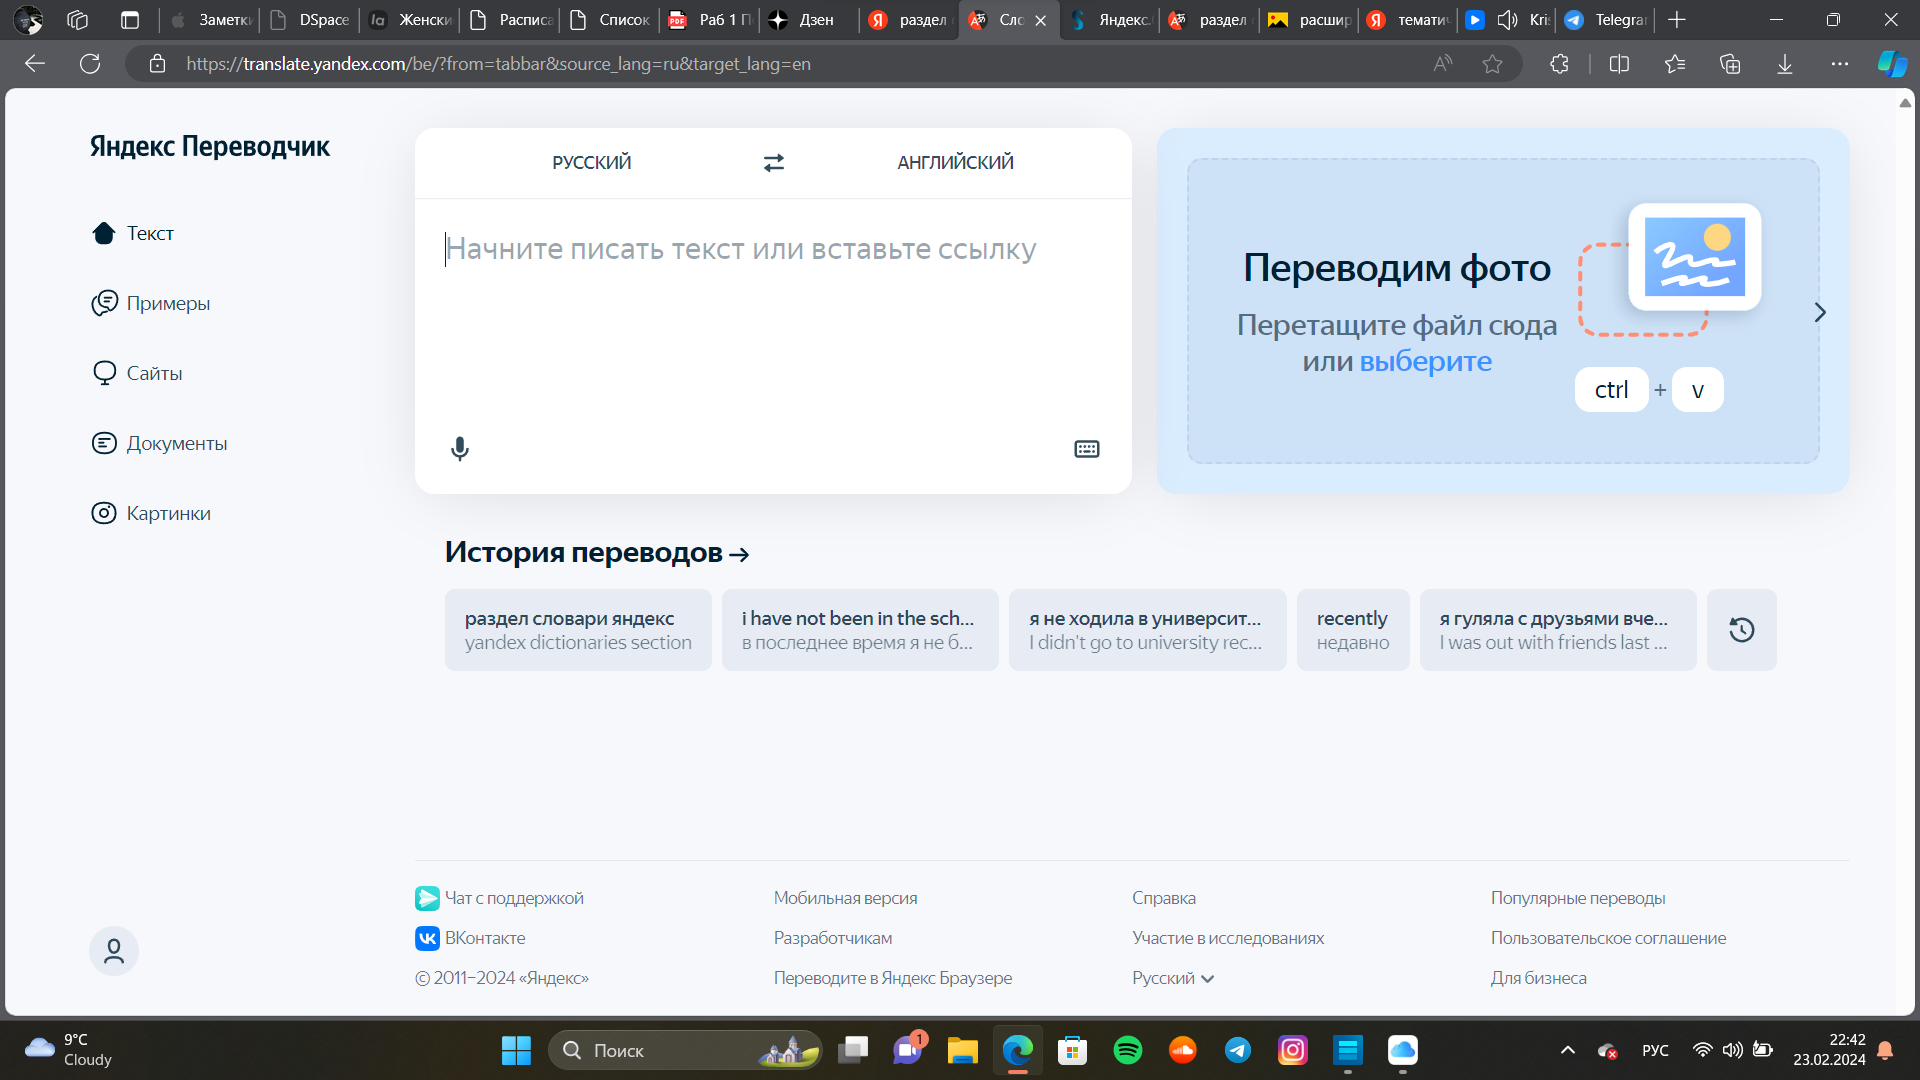Image resolution: width=1920 pixels, height=1080 pixels.
Task: Click выберите to choose photo file
Action: tap(1425, 361)
